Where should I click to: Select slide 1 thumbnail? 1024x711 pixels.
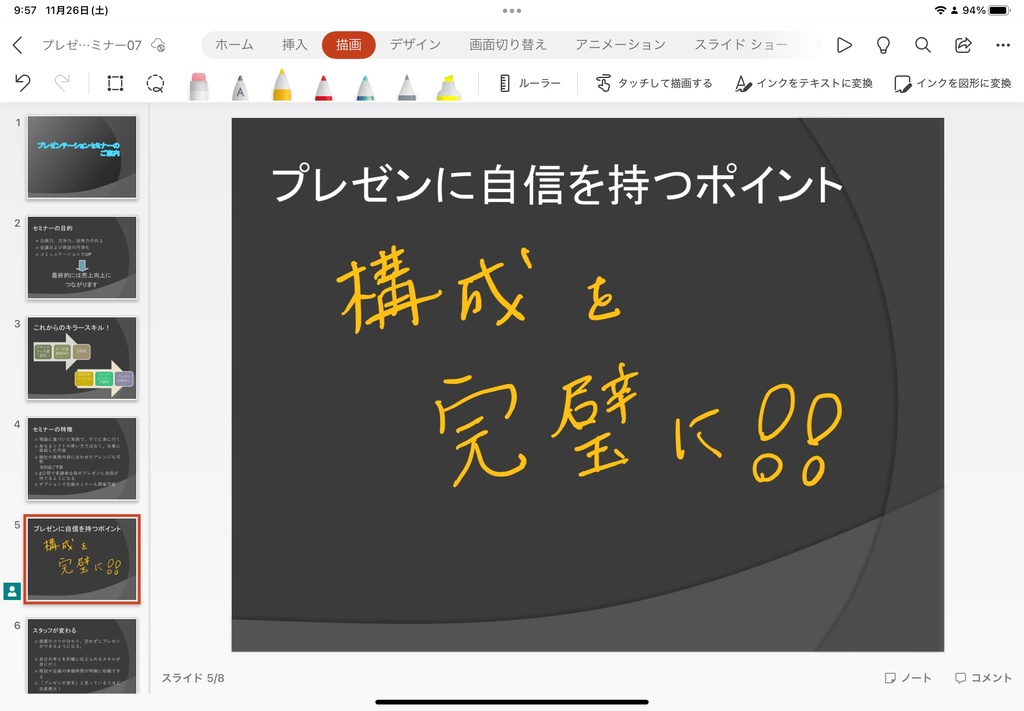[82, 157]
